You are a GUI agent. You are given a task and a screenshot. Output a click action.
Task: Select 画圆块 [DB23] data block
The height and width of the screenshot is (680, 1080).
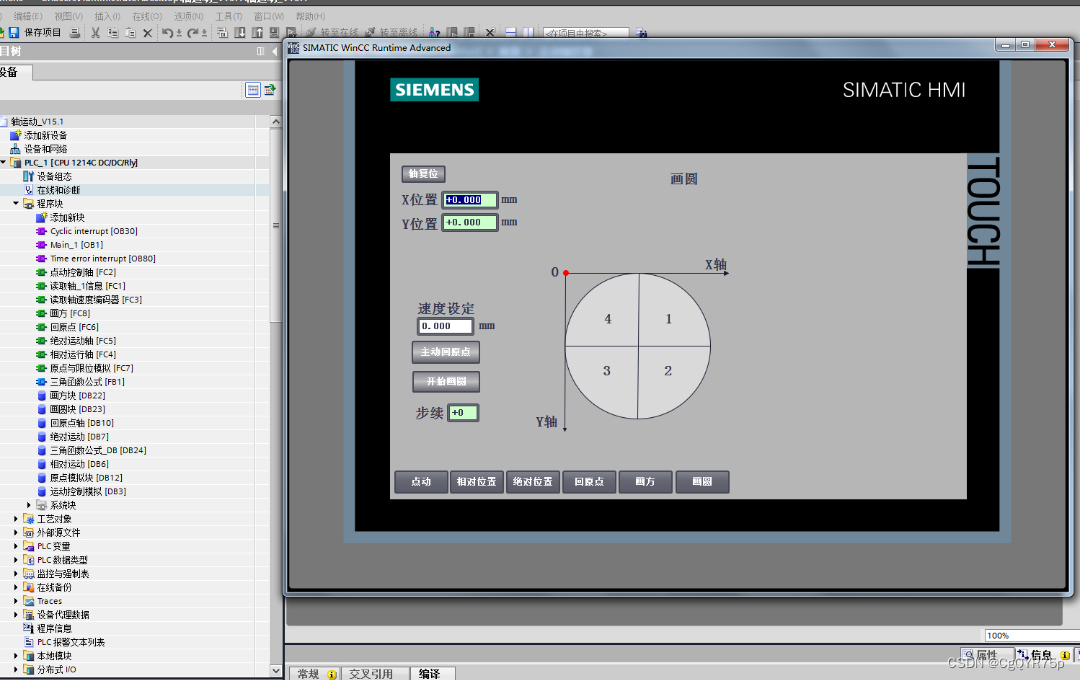click(x=77, y=409)
